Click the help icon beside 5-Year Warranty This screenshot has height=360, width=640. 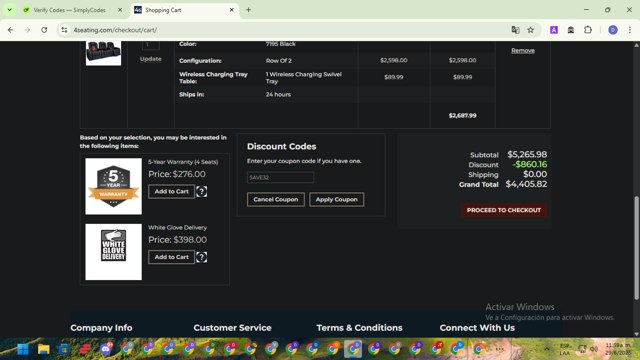coord(202,191)
